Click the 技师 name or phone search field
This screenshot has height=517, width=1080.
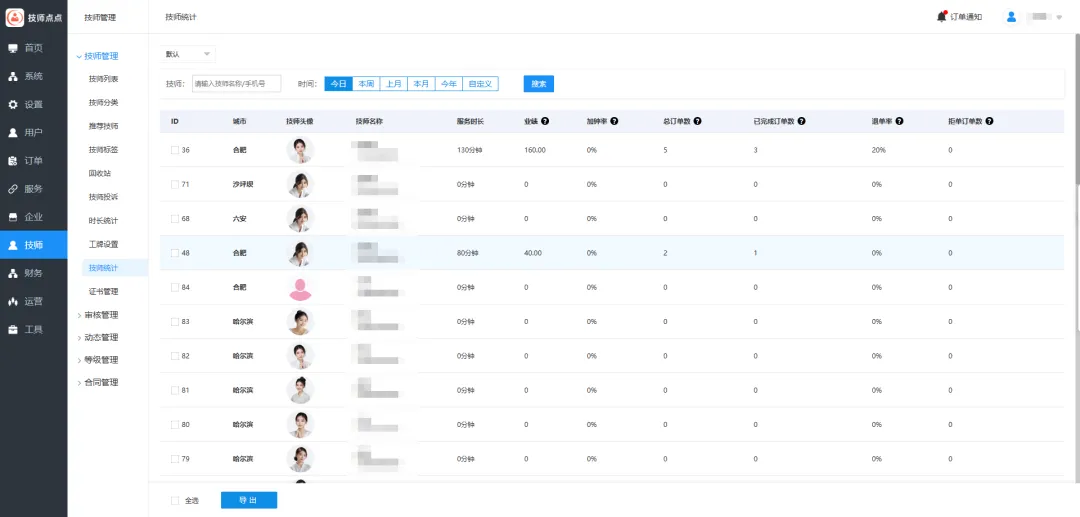(x=236, y=84)
